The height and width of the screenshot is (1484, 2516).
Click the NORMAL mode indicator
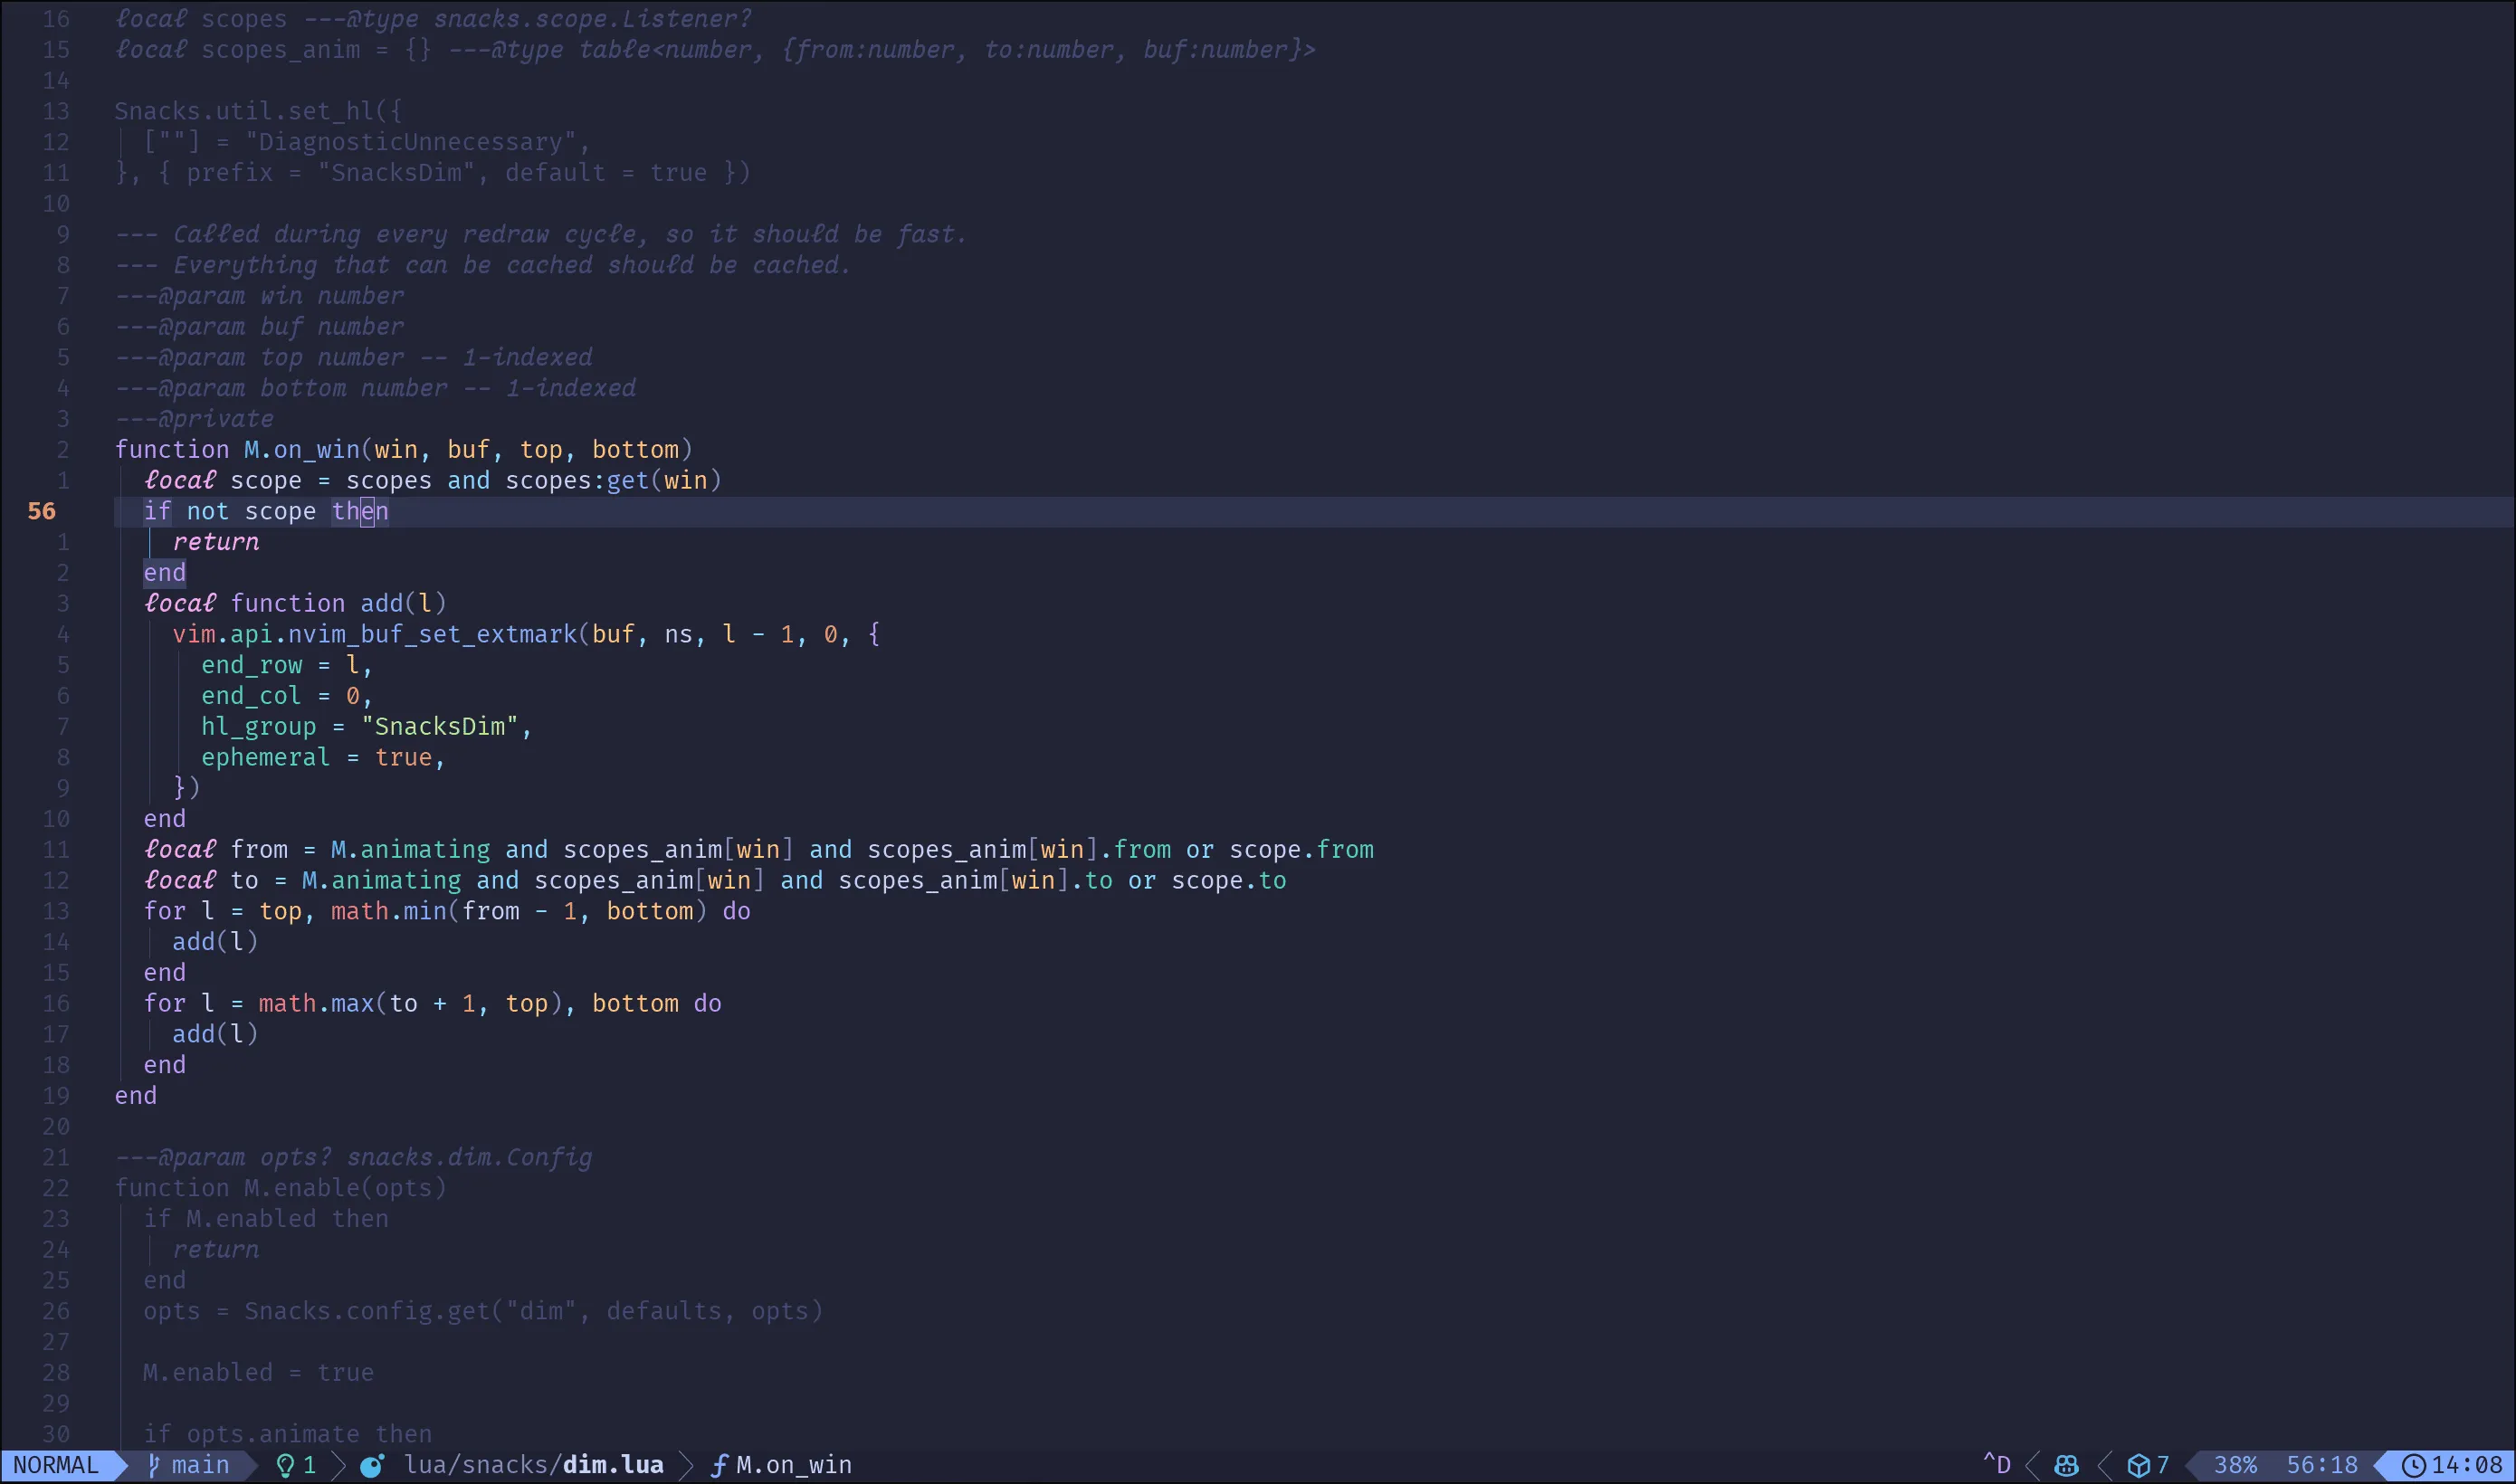(x=55, y=1466)
